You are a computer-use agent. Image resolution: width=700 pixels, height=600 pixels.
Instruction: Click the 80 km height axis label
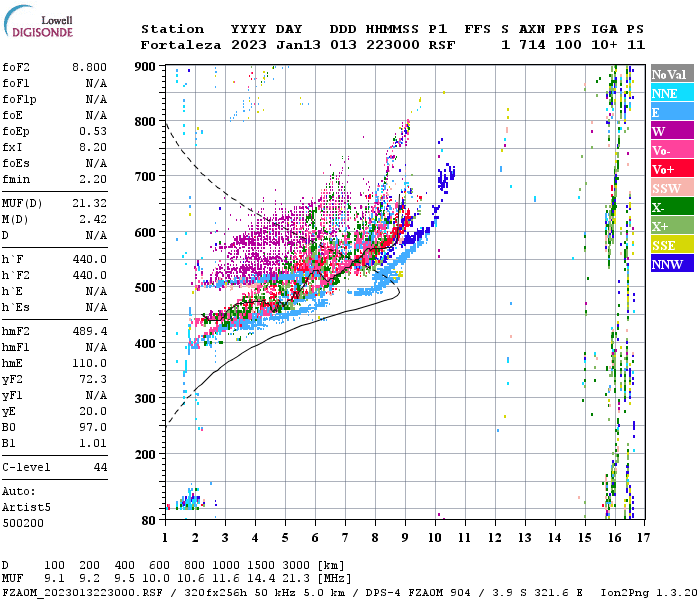coord(149,521)
